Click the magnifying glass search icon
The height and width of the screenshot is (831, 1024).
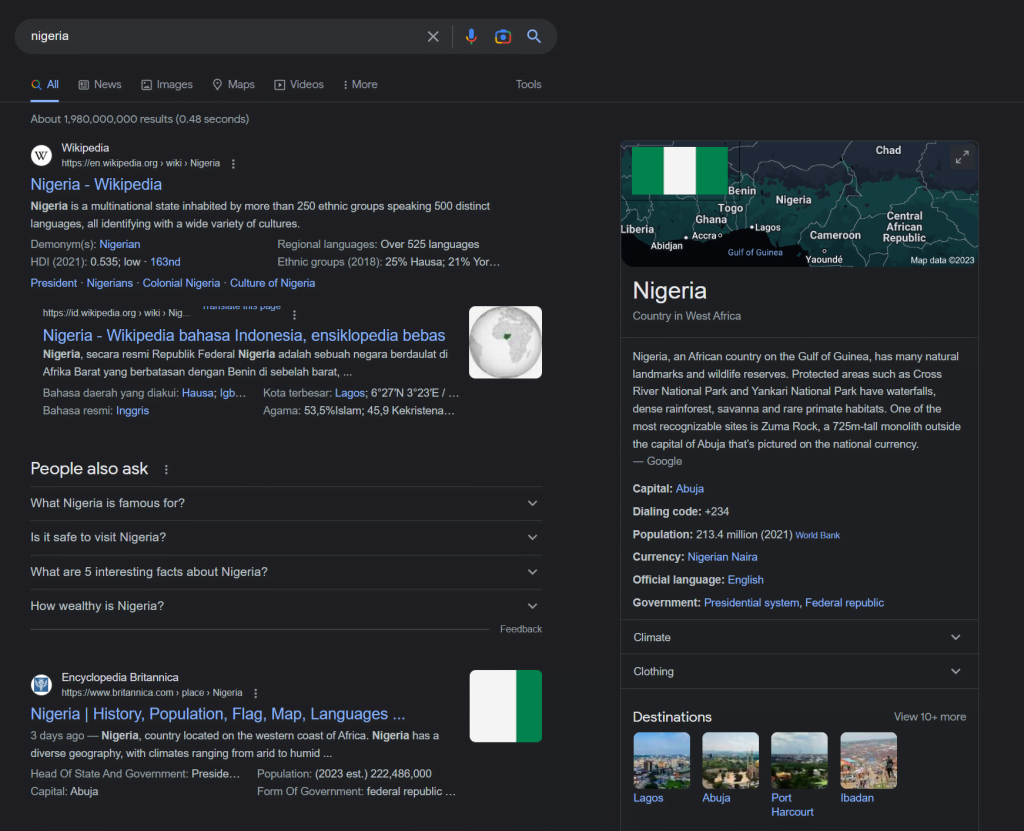coord(534,36)
